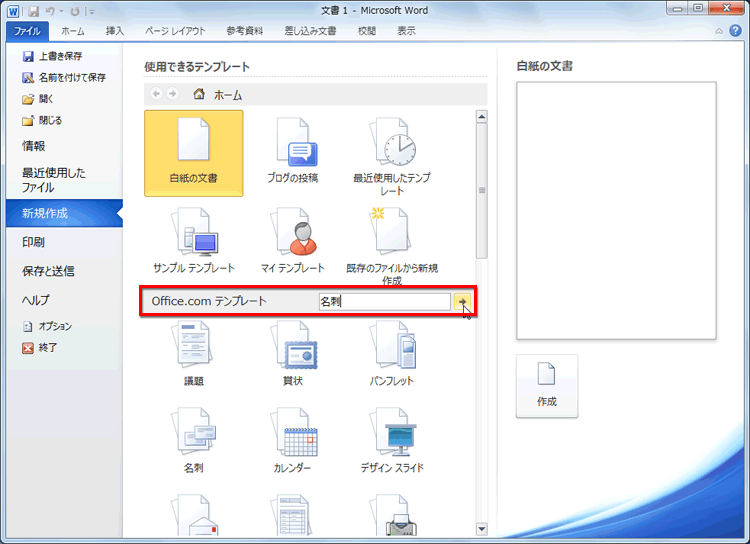Open the デザイン スライド category

392,440
